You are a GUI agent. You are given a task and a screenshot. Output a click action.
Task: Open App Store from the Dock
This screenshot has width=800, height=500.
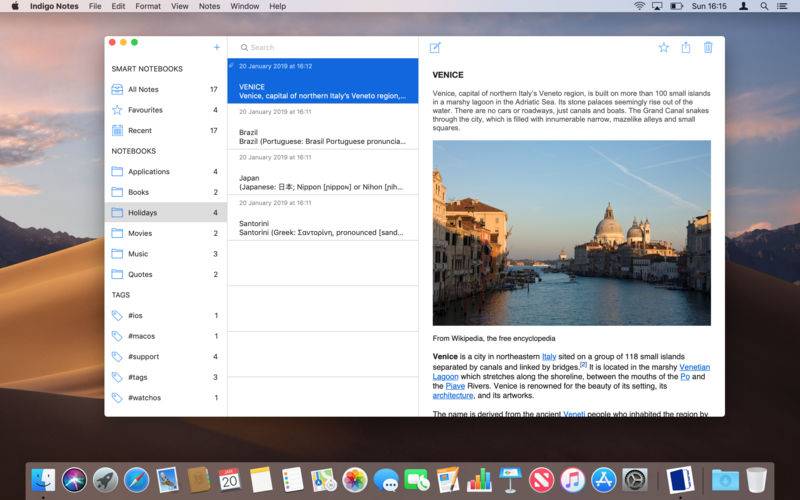pyautogui.click(x=604, y=480)
